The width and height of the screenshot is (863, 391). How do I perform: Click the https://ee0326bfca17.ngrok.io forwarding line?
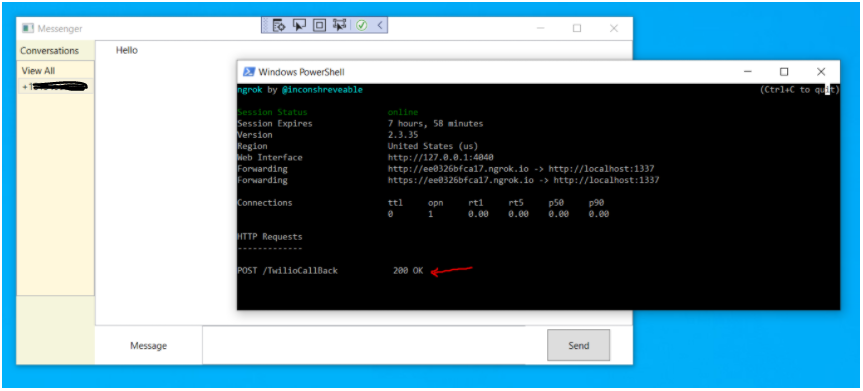pos(523,180)
